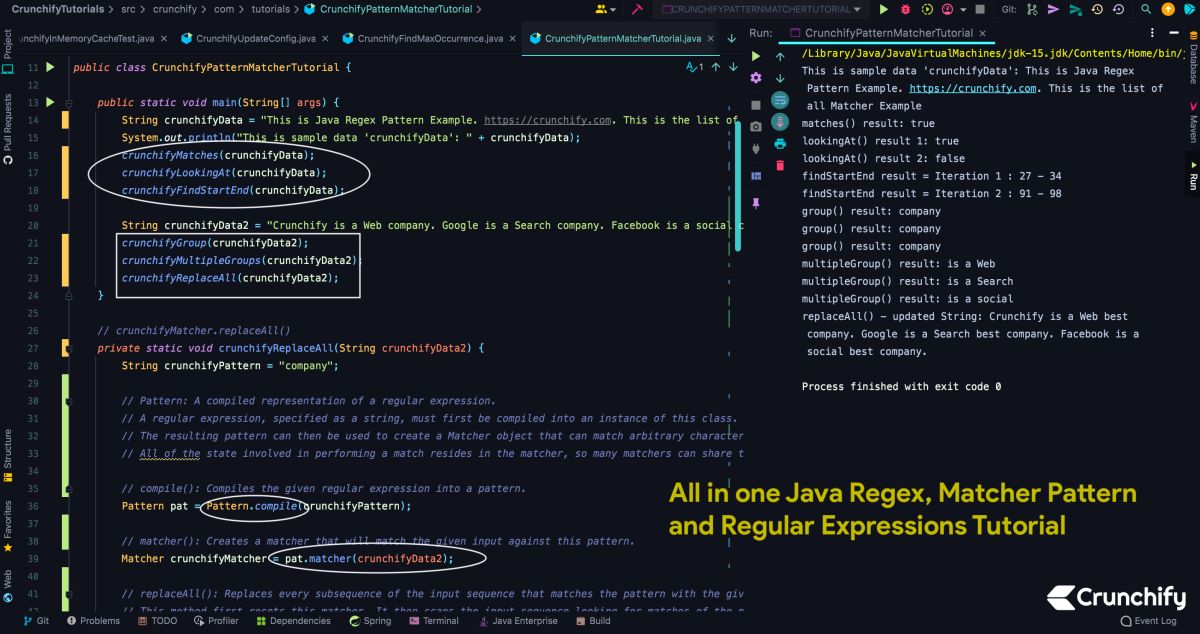The image size is (1200, 634).
Task: Expand the run configuration dropdown arrow
Action: (x=857, y=9)
